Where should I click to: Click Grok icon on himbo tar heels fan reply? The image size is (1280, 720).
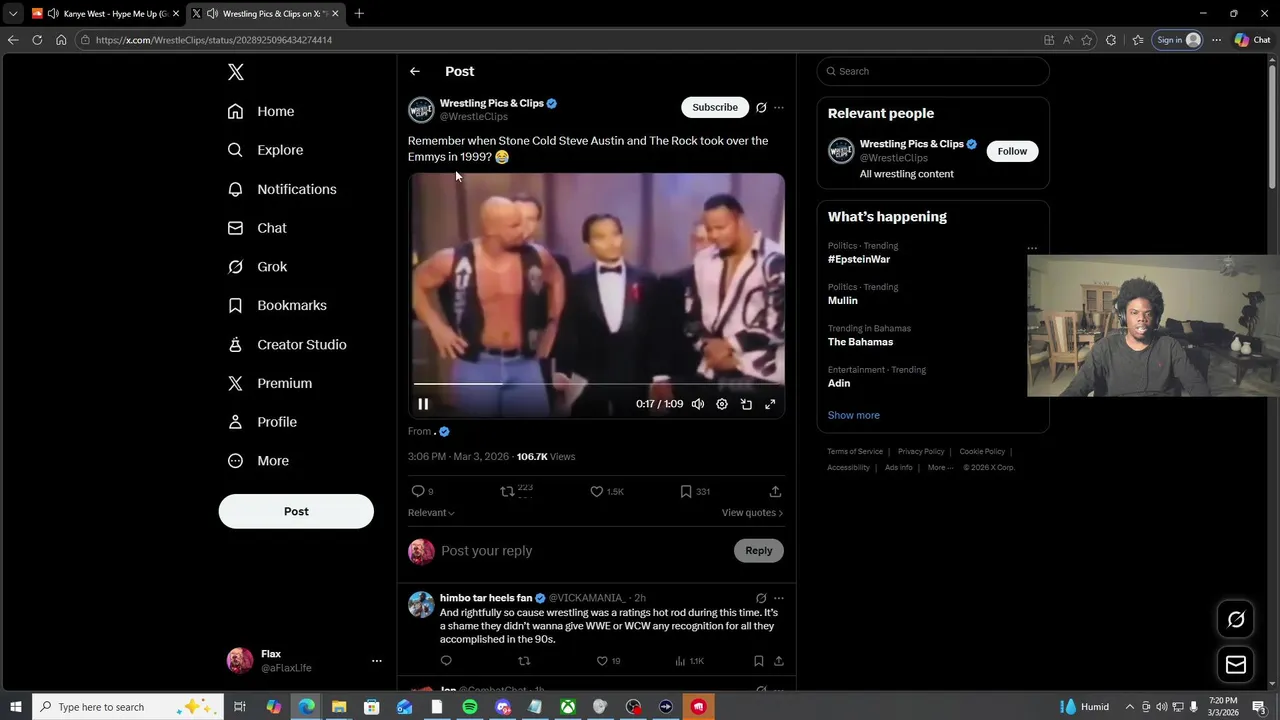pos(761,598)
